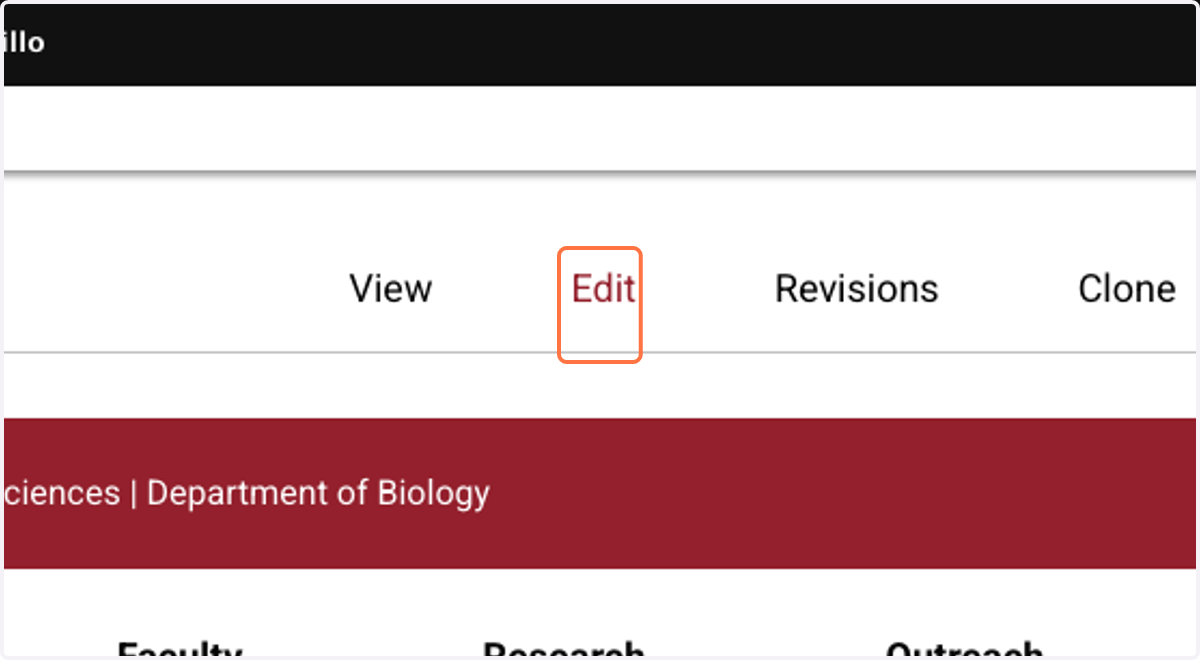Select the Clone tab
The width and height of the screenshot is (1200, 660).
click(x=1127, y=289)
